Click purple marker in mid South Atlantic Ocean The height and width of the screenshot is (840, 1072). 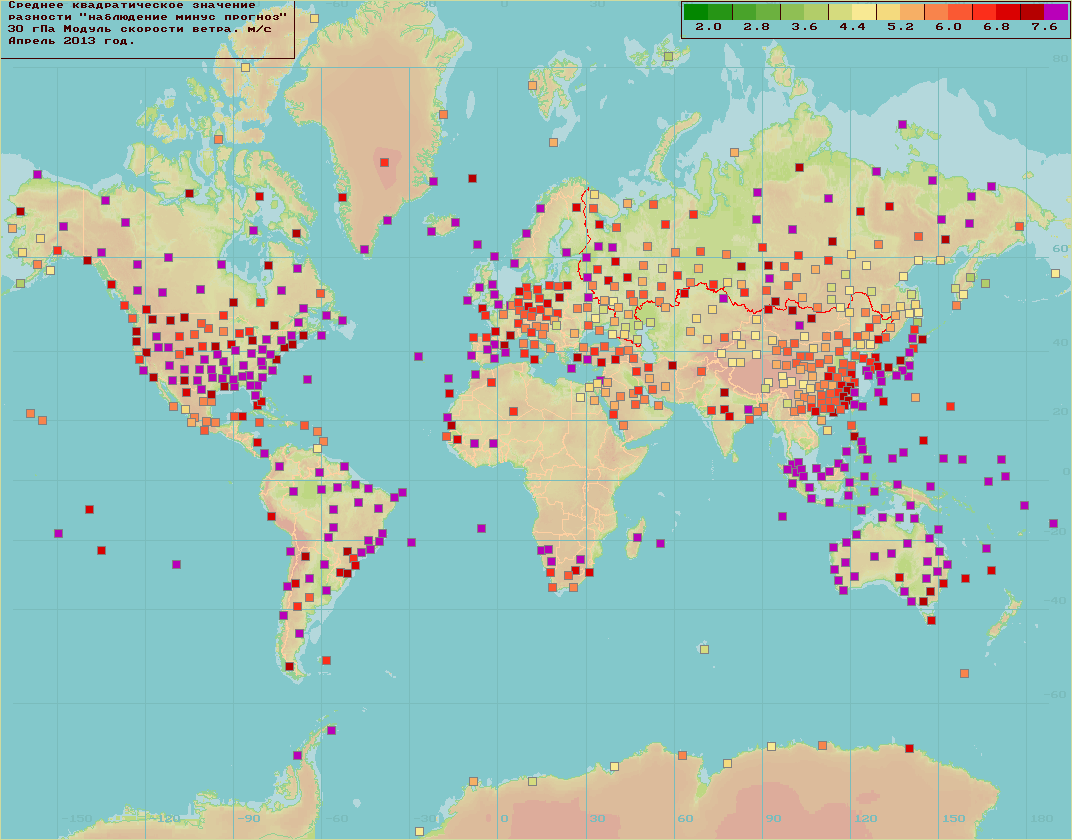point(481,528)
